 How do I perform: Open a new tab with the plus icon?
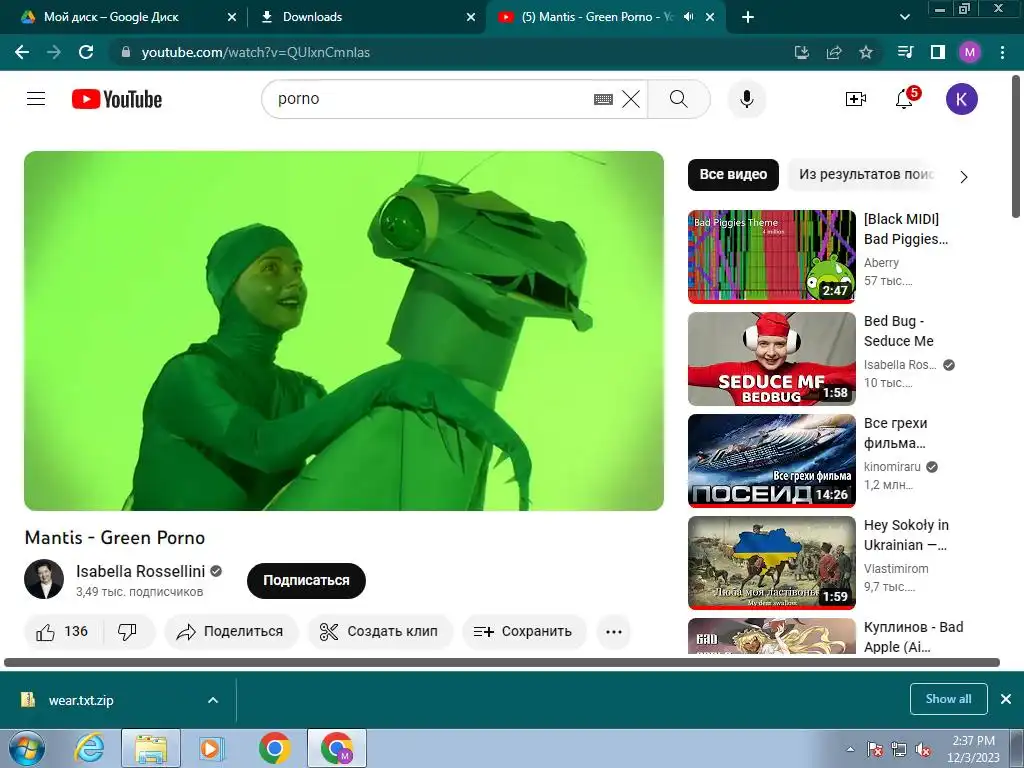pos(748,17)
